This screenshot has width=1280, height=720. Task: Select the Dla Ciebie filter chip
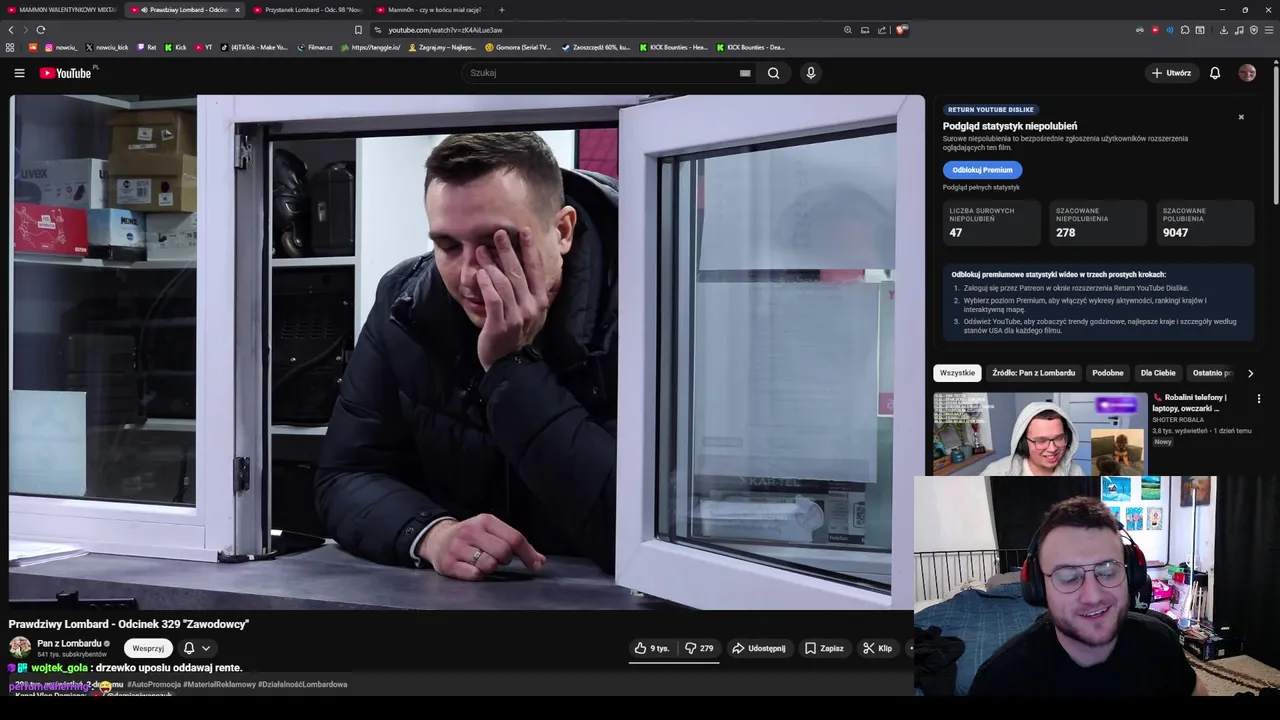tap(1158, 373)
